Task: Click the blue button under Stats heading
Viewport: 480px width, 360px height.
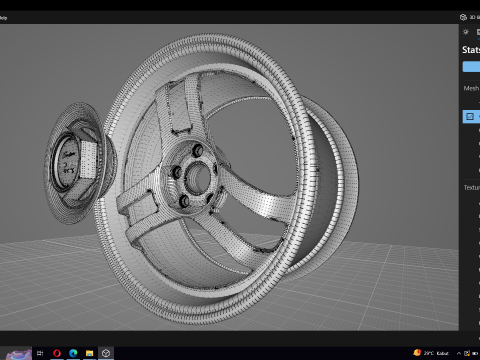Action: click(x=471, y=67)
